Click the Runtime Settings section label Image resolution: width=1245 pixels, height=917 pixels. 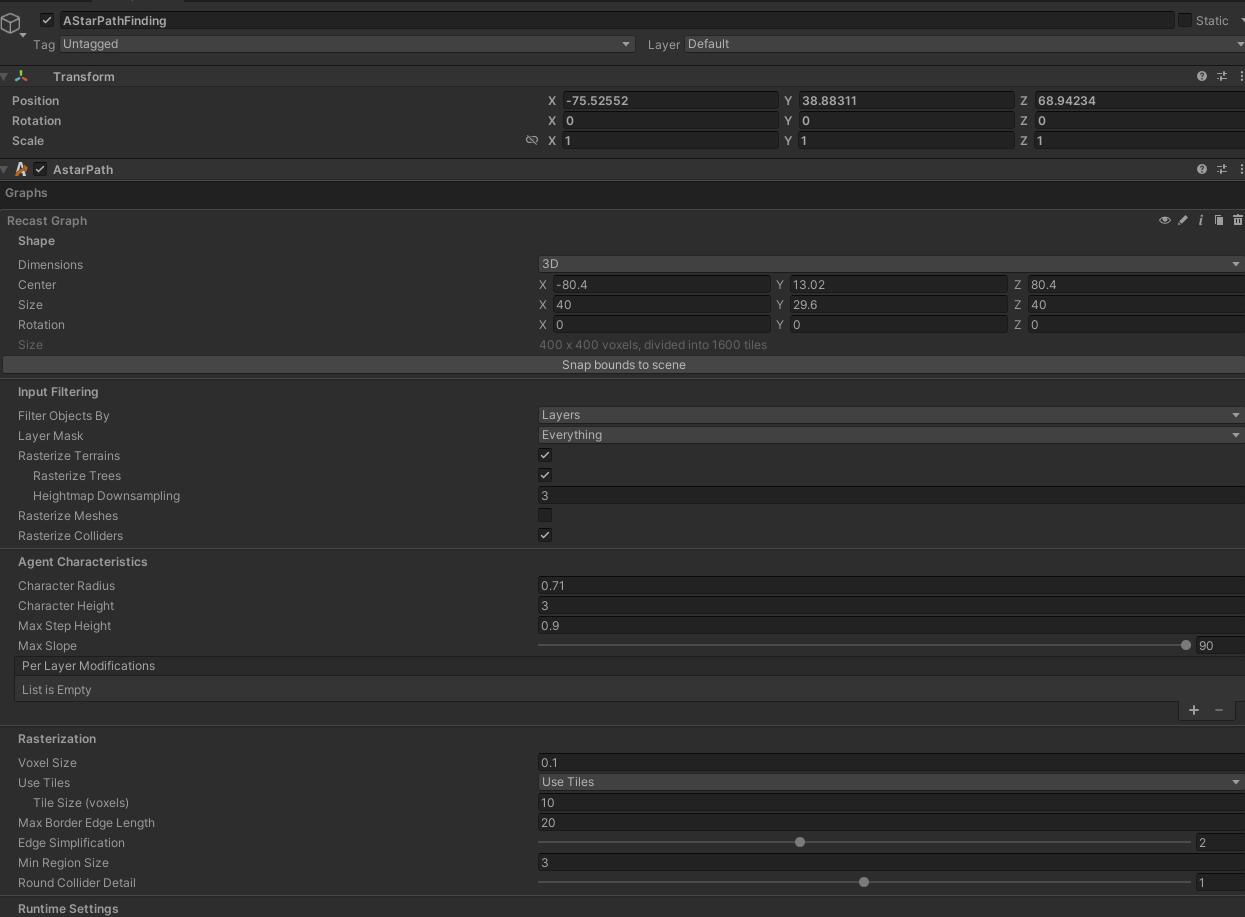68,909
